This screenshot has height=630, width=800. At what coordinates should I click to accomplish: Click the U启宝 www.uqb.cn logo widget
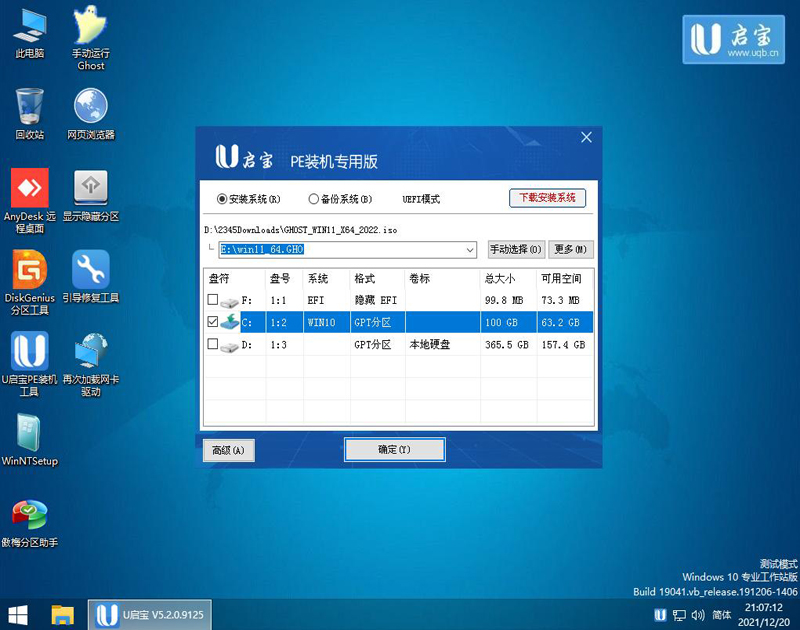click(734, 39)
